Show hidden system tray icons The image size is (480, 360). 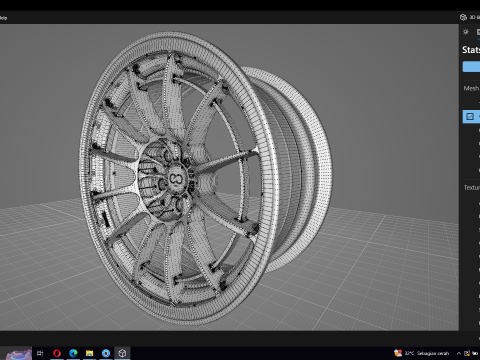point(459,353)
